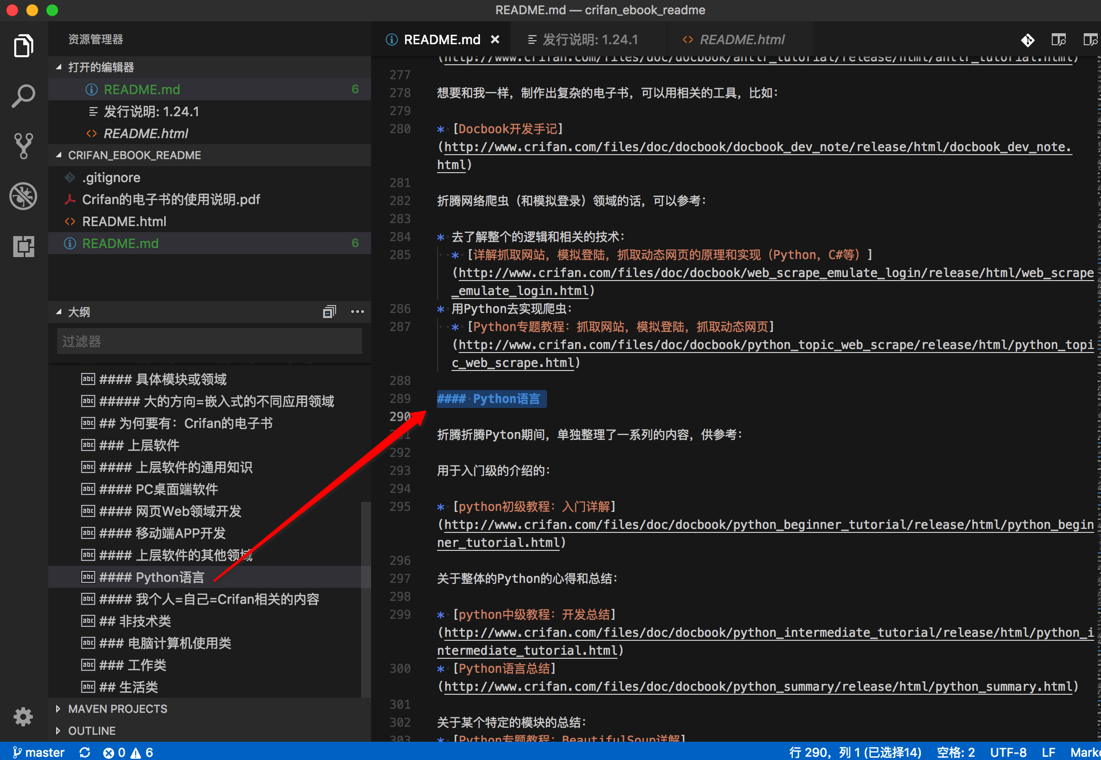Click the split editor icon

pos(1090,39)
